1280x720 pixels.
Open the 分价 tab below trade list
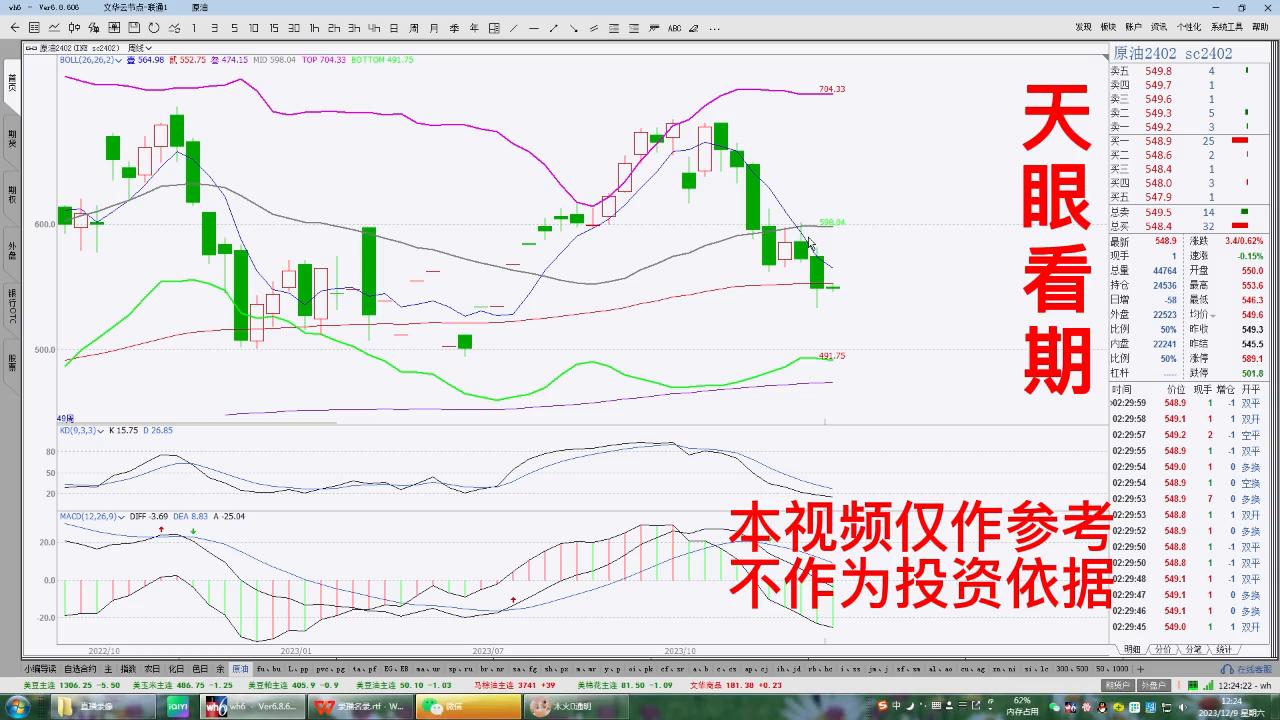(1162, 649)
